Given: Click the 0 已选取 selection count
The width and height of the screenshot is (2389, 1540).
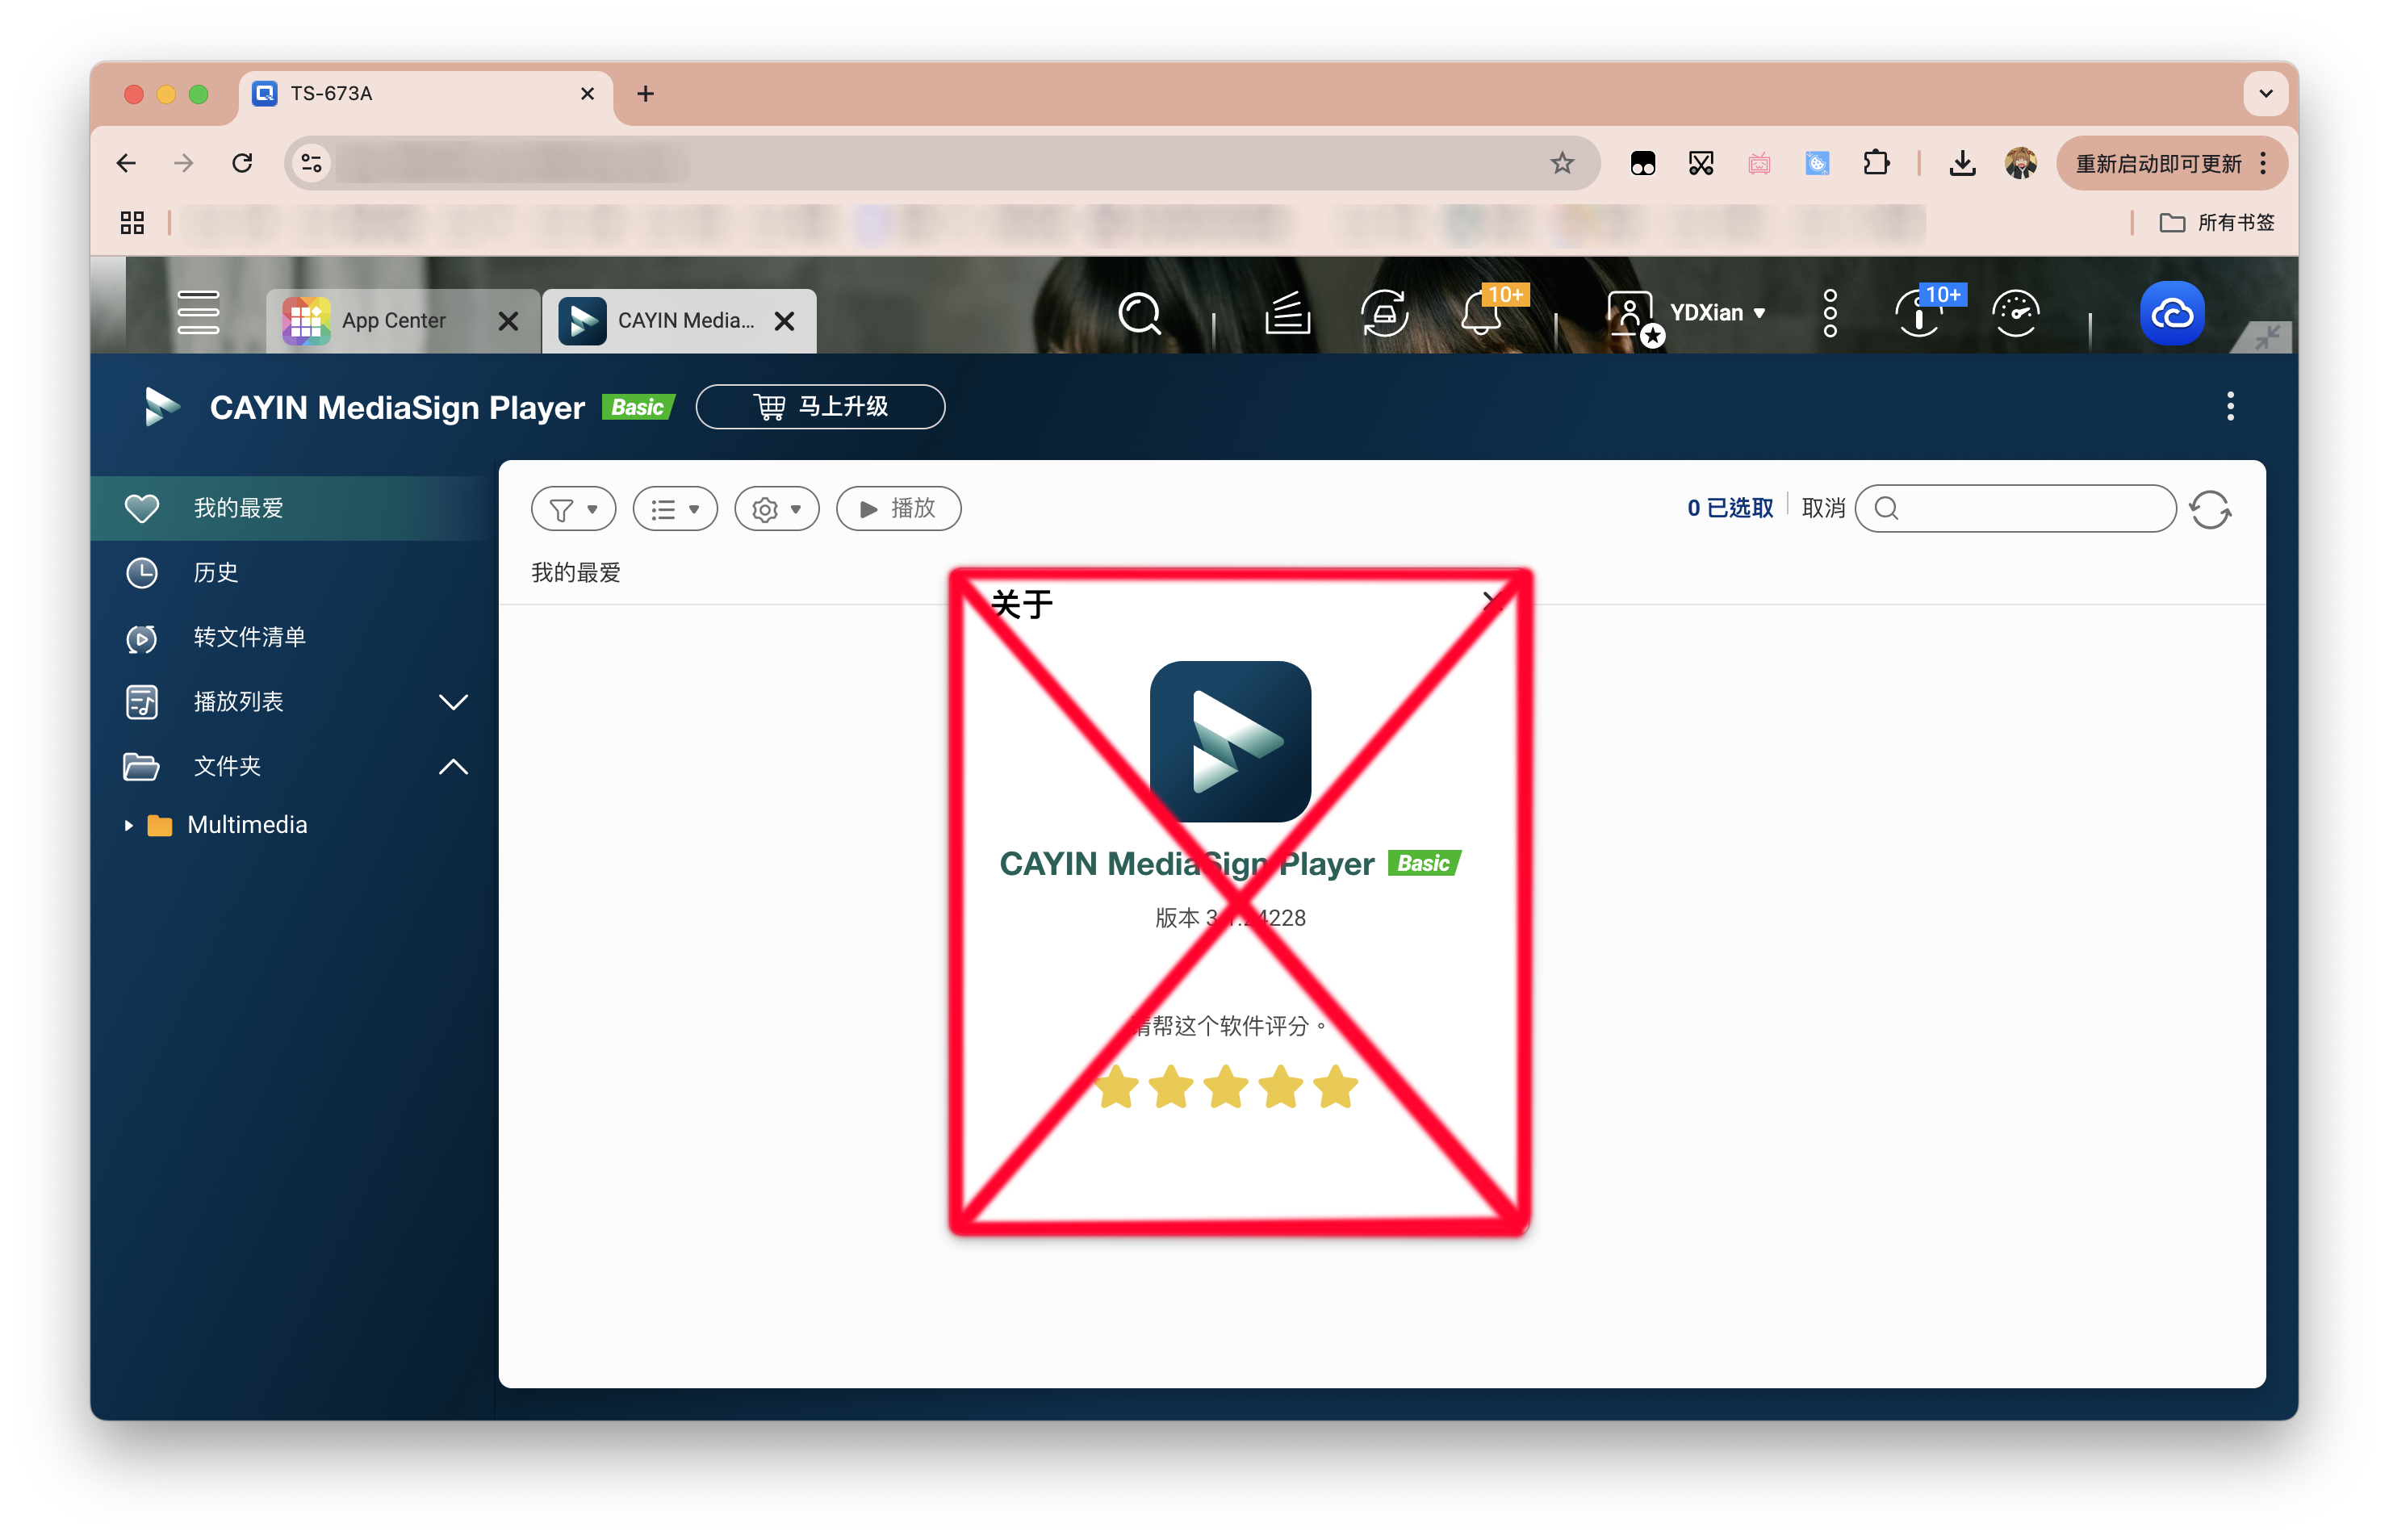Looking at the screenshot, I should [1729, 508].
